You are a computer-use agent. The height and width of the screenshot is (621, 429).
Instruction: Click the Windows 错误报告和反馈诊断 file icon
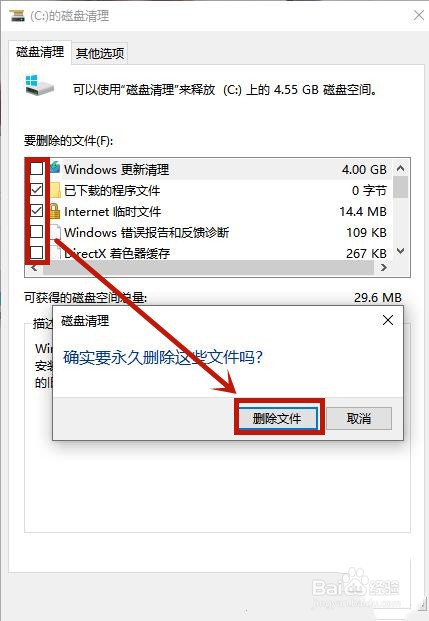click(55, 232)
